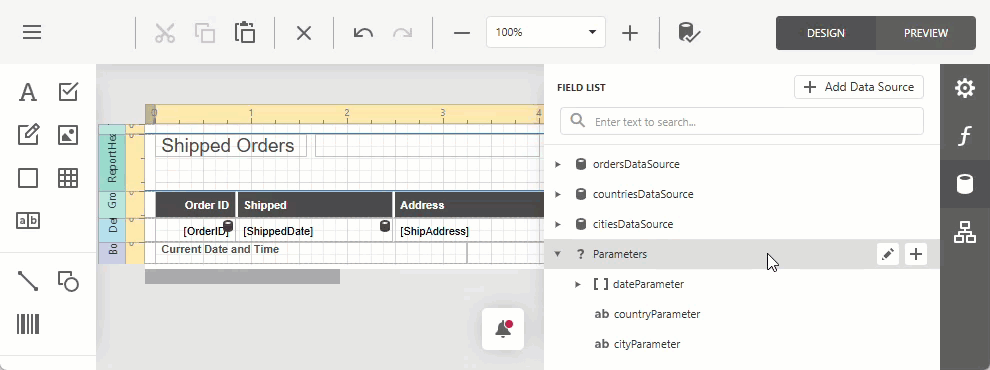Expand the countriesDataSource node
This screenshot has height=370, width=990.
[558, 194]
